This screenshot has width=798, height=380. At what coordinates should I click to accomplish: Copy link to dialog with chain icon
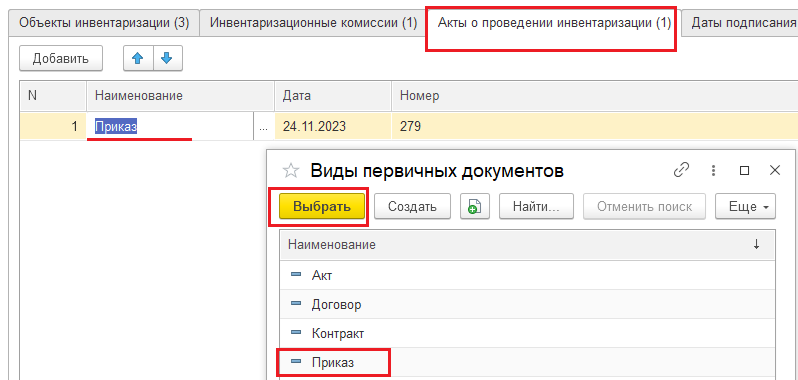coord(681,170)
